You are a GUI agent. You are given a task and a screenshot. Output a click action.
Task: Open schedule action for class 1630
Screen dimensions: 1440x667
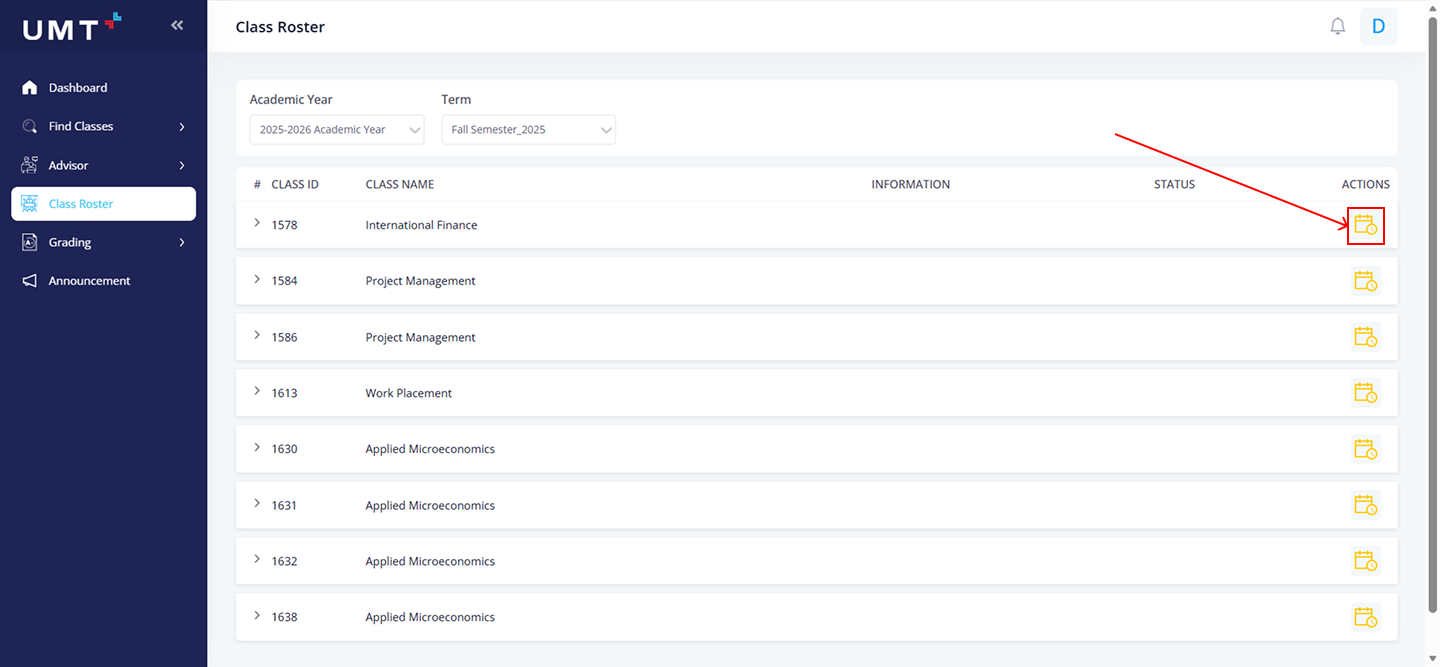(1365, 449)
